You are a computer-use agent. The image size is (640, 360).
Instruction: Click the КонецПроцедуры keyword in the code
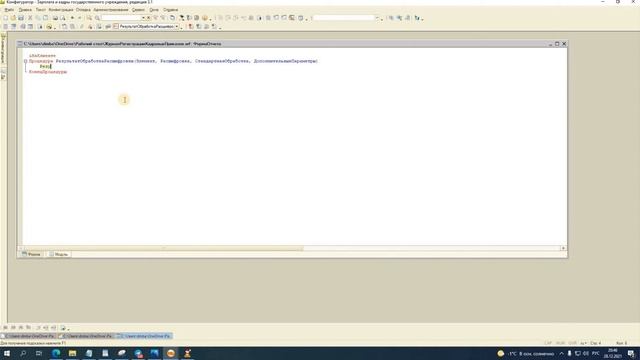tap(48, 72)
